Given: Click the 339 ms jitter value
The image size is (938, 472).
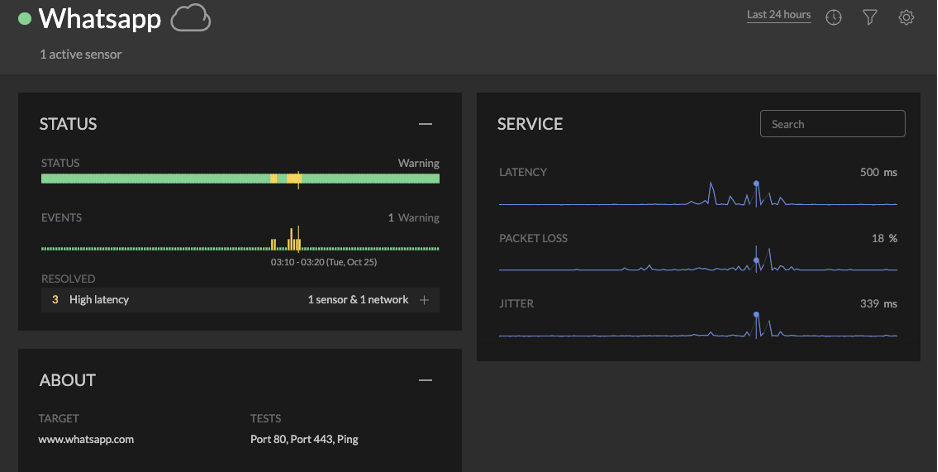Looking at the screenshot, I should [x=879, y=304].
